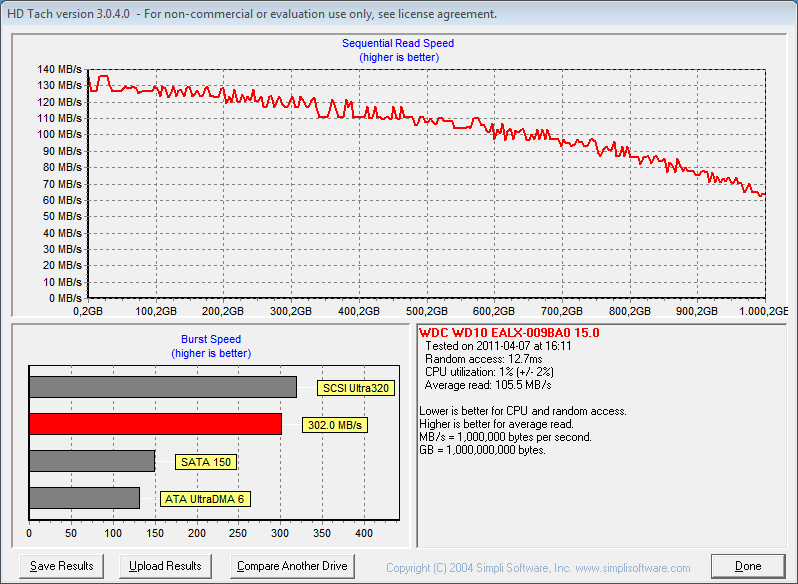The height and width of the screenshot is (584, 798).
Task: Click the SATA 150 gray bar
Action: (x=92, y=461)
